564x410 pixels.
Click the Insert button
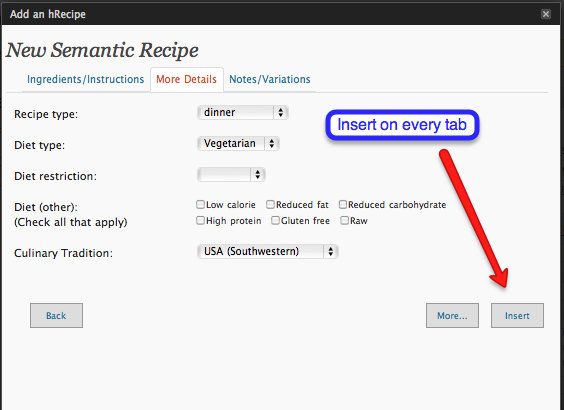pyautogui.click(x=517, y=315)
